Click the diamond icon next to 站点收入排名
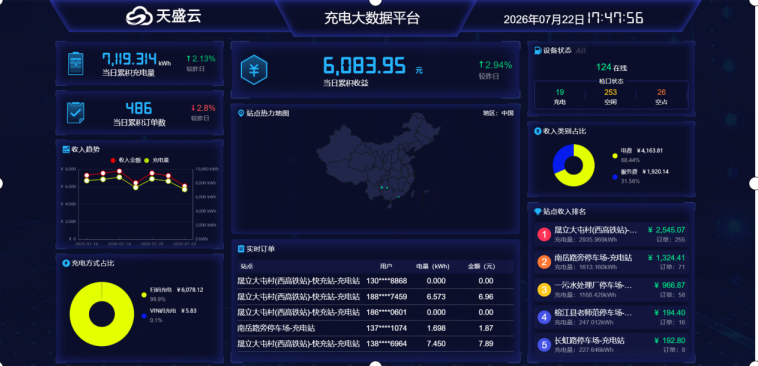Screen dimensions: 758x366 coord(538,211)
